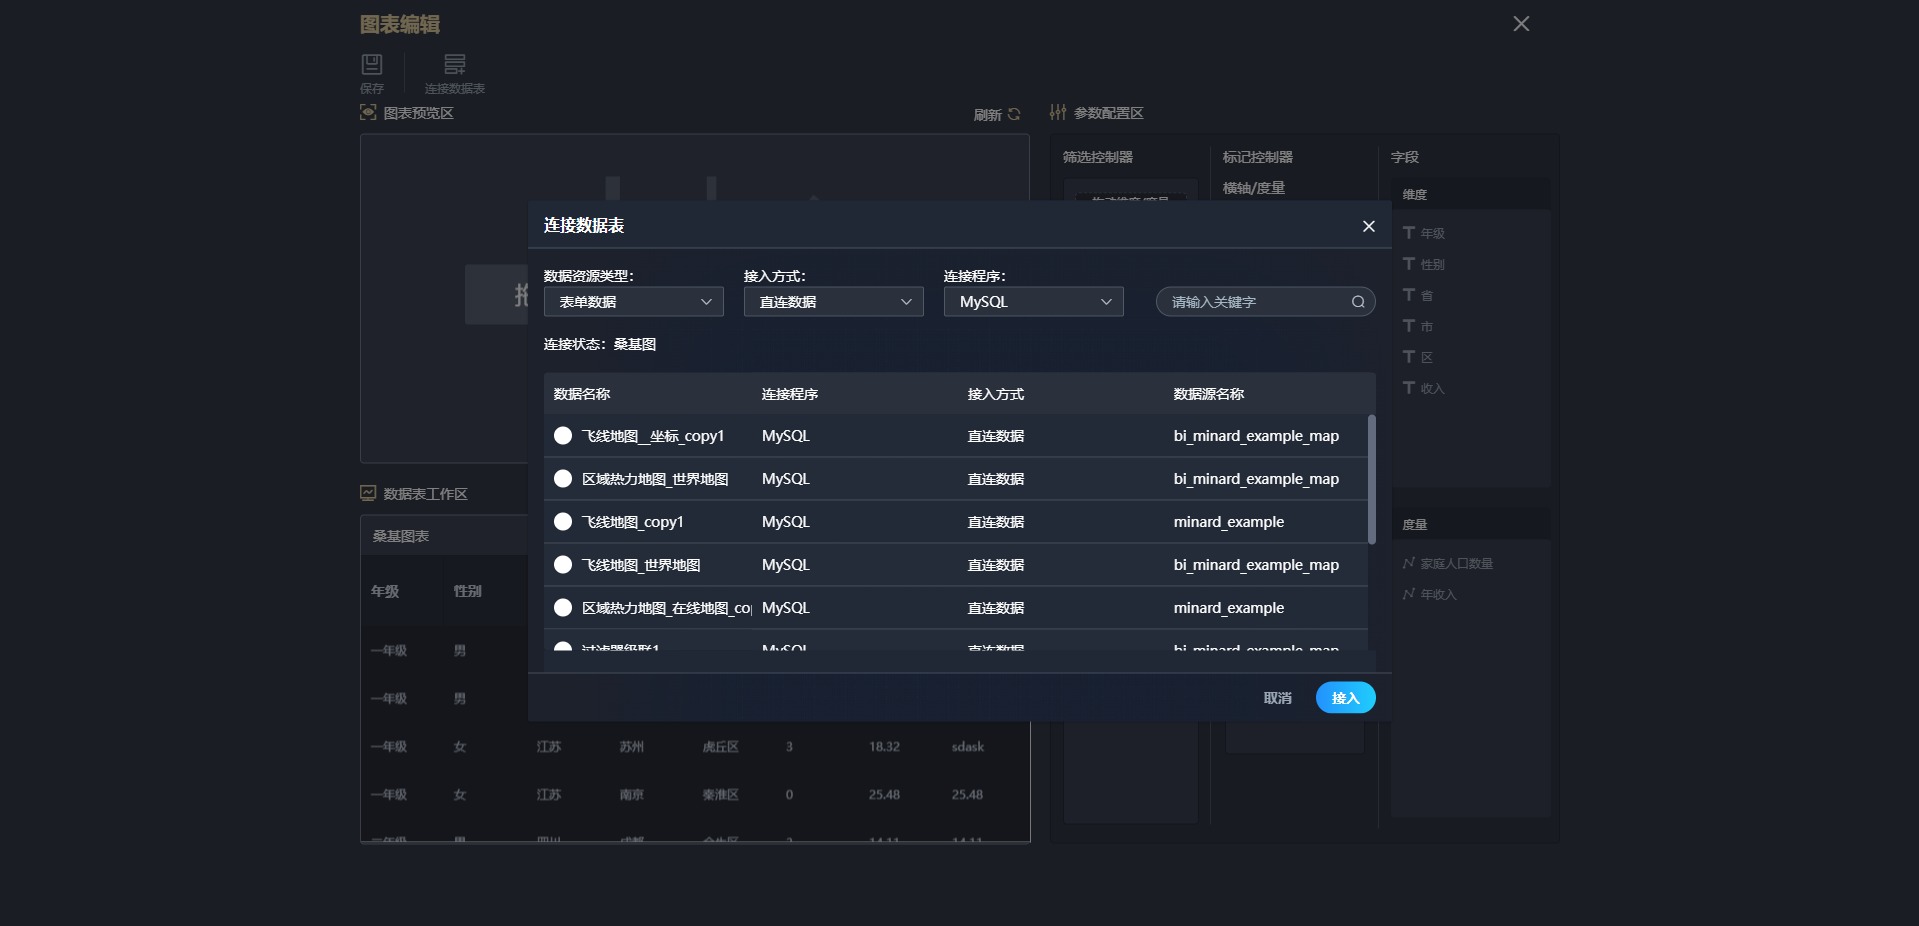This screenshot has width=1919, height=926.
Task: Click the numeric icon beside 家庭人口数量
Action: (1409, 563)
